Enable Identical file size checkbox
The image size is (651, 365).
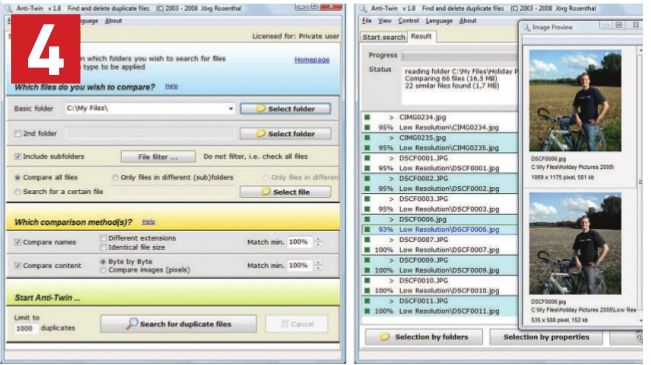click(103, 247)
